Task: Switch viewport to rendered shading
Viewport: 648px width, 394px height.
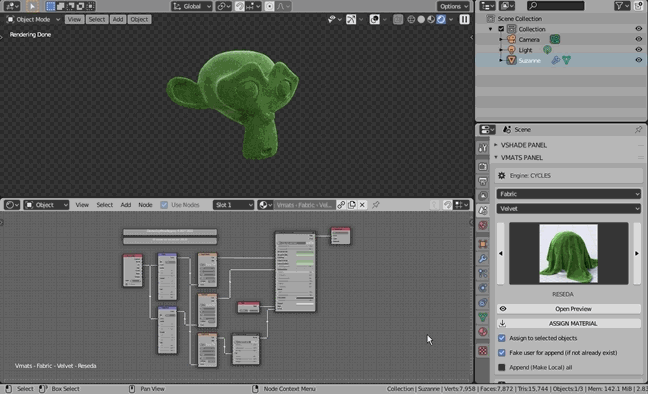Action: (441, 19)
